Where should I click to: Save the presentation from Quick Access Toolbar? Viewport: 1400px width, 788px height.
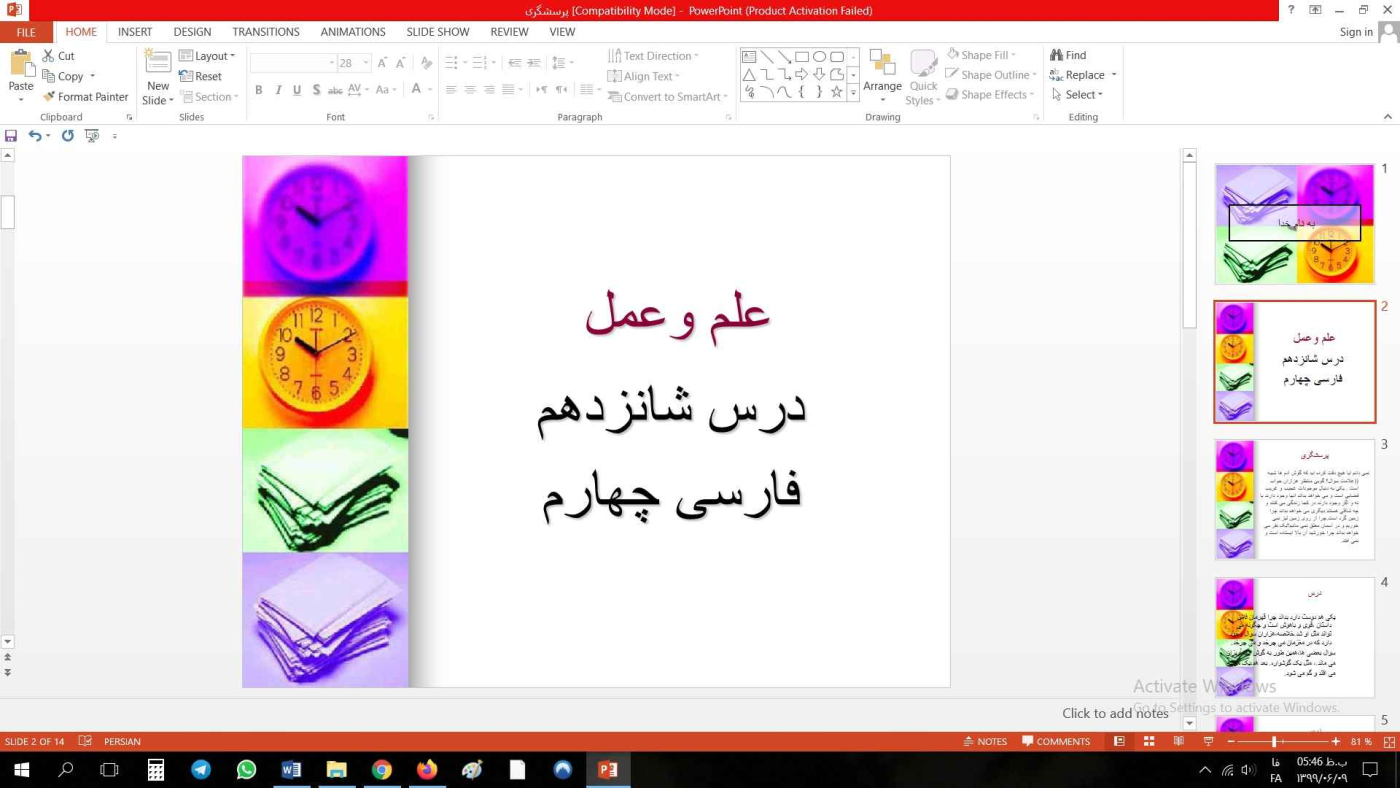click(11, 136)
